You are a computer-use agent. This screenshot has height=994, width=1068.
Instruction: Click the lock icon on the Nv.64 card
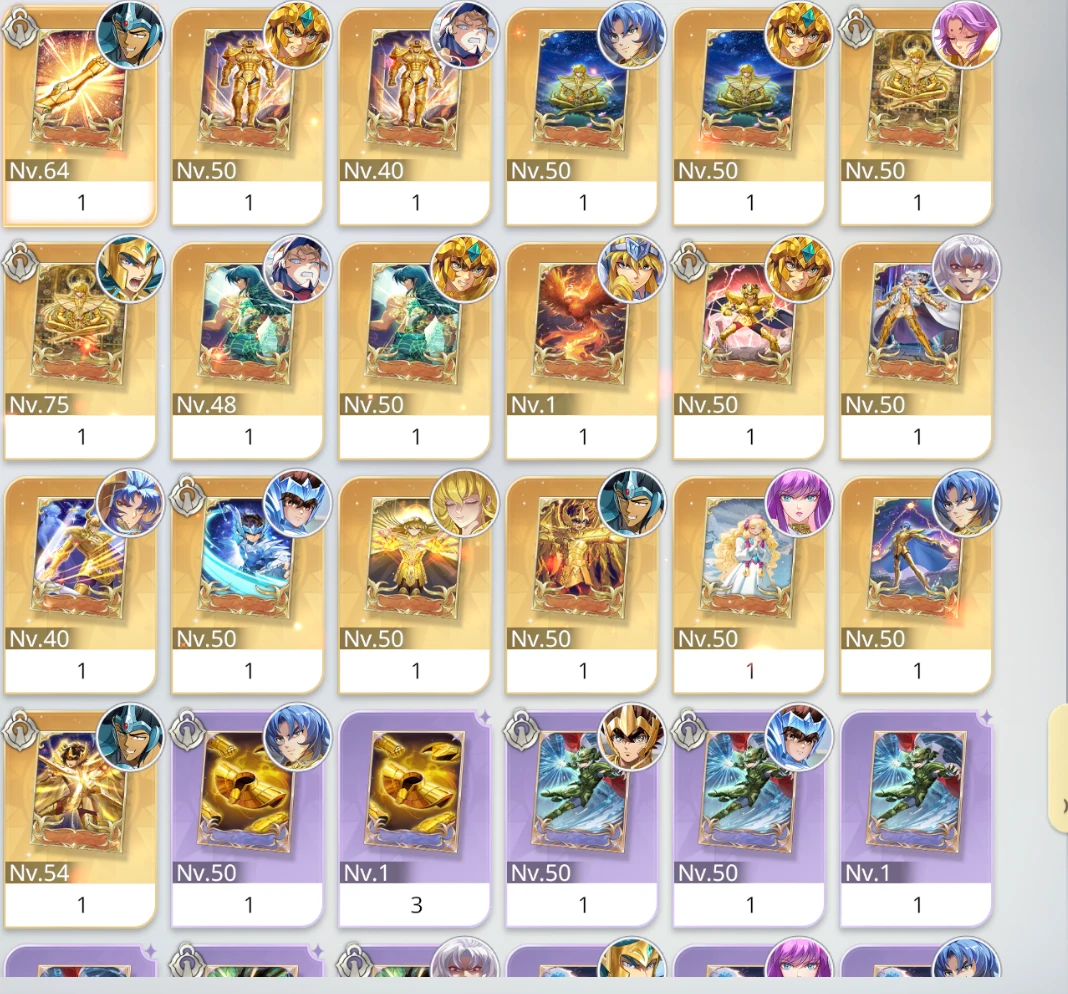[18, 28]
